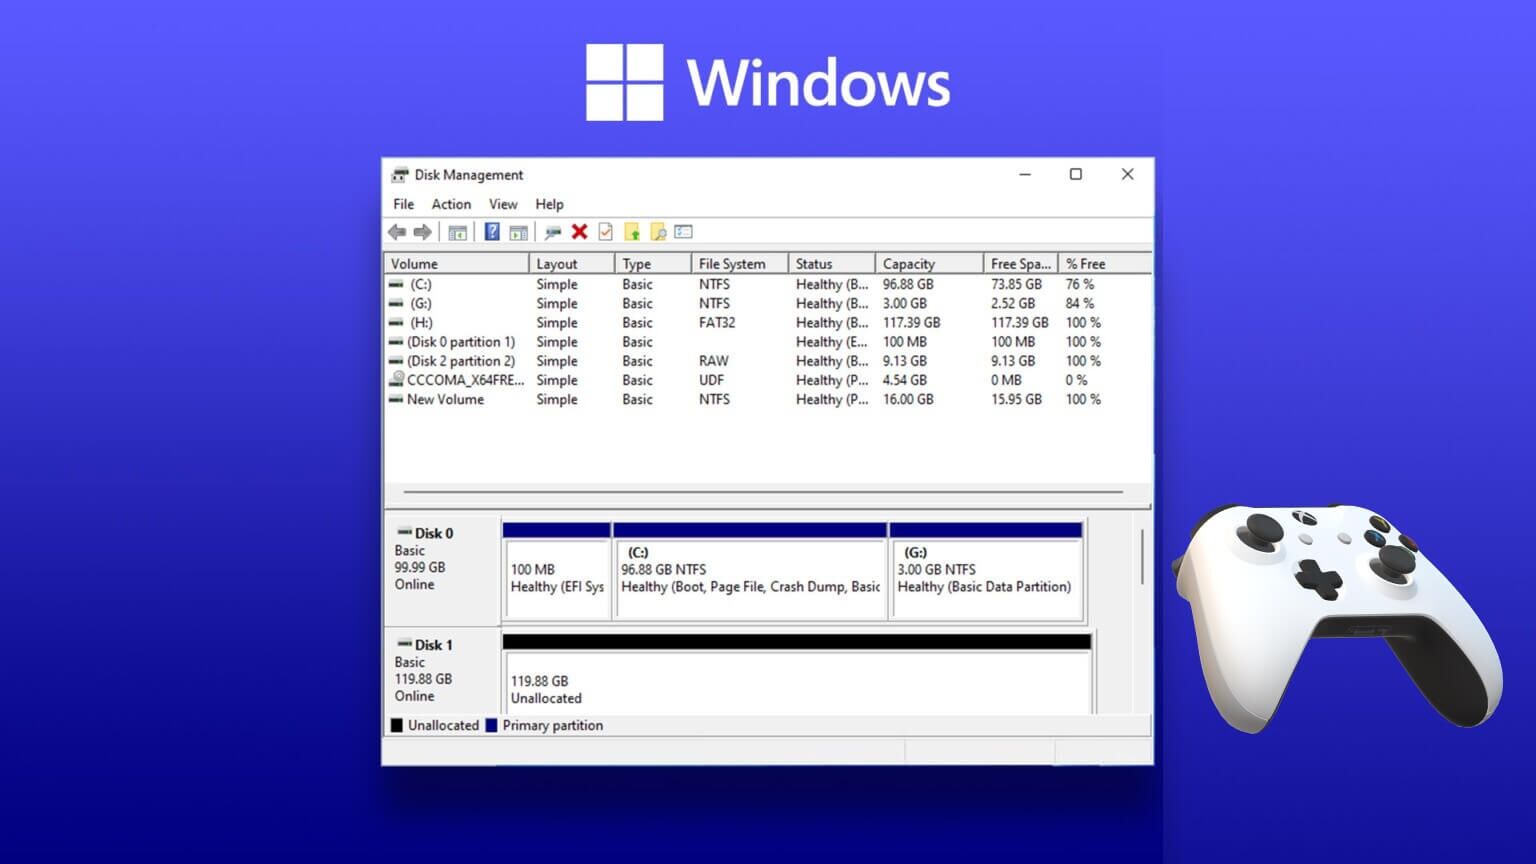The width and height of the screenshot is (1536, 864).
Task: Click Show/Hide Action Pane toolbar icon
Action: coord(518,232)
